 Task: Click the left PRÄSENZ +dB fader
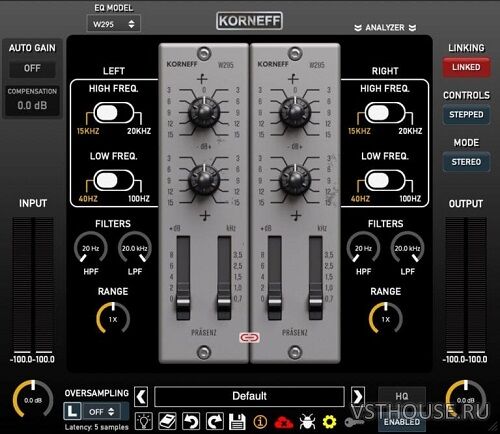(183, 302)
